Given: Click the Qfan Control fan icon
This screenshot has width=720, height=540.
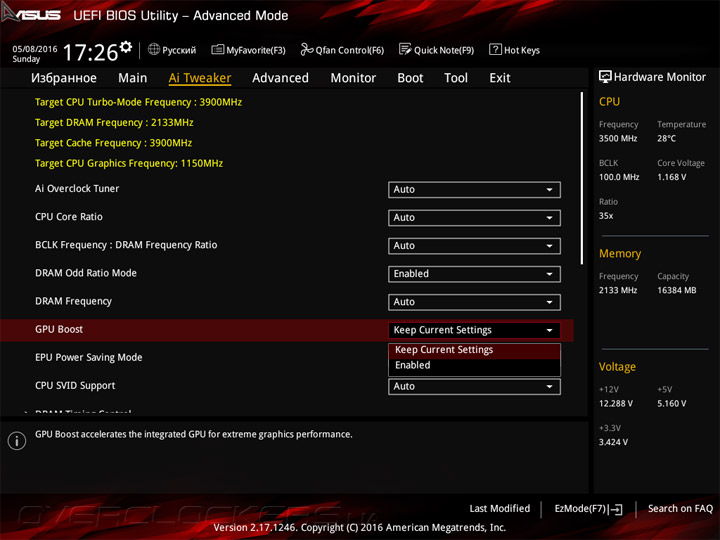Looking at the screenshot, I should [307, 49].
